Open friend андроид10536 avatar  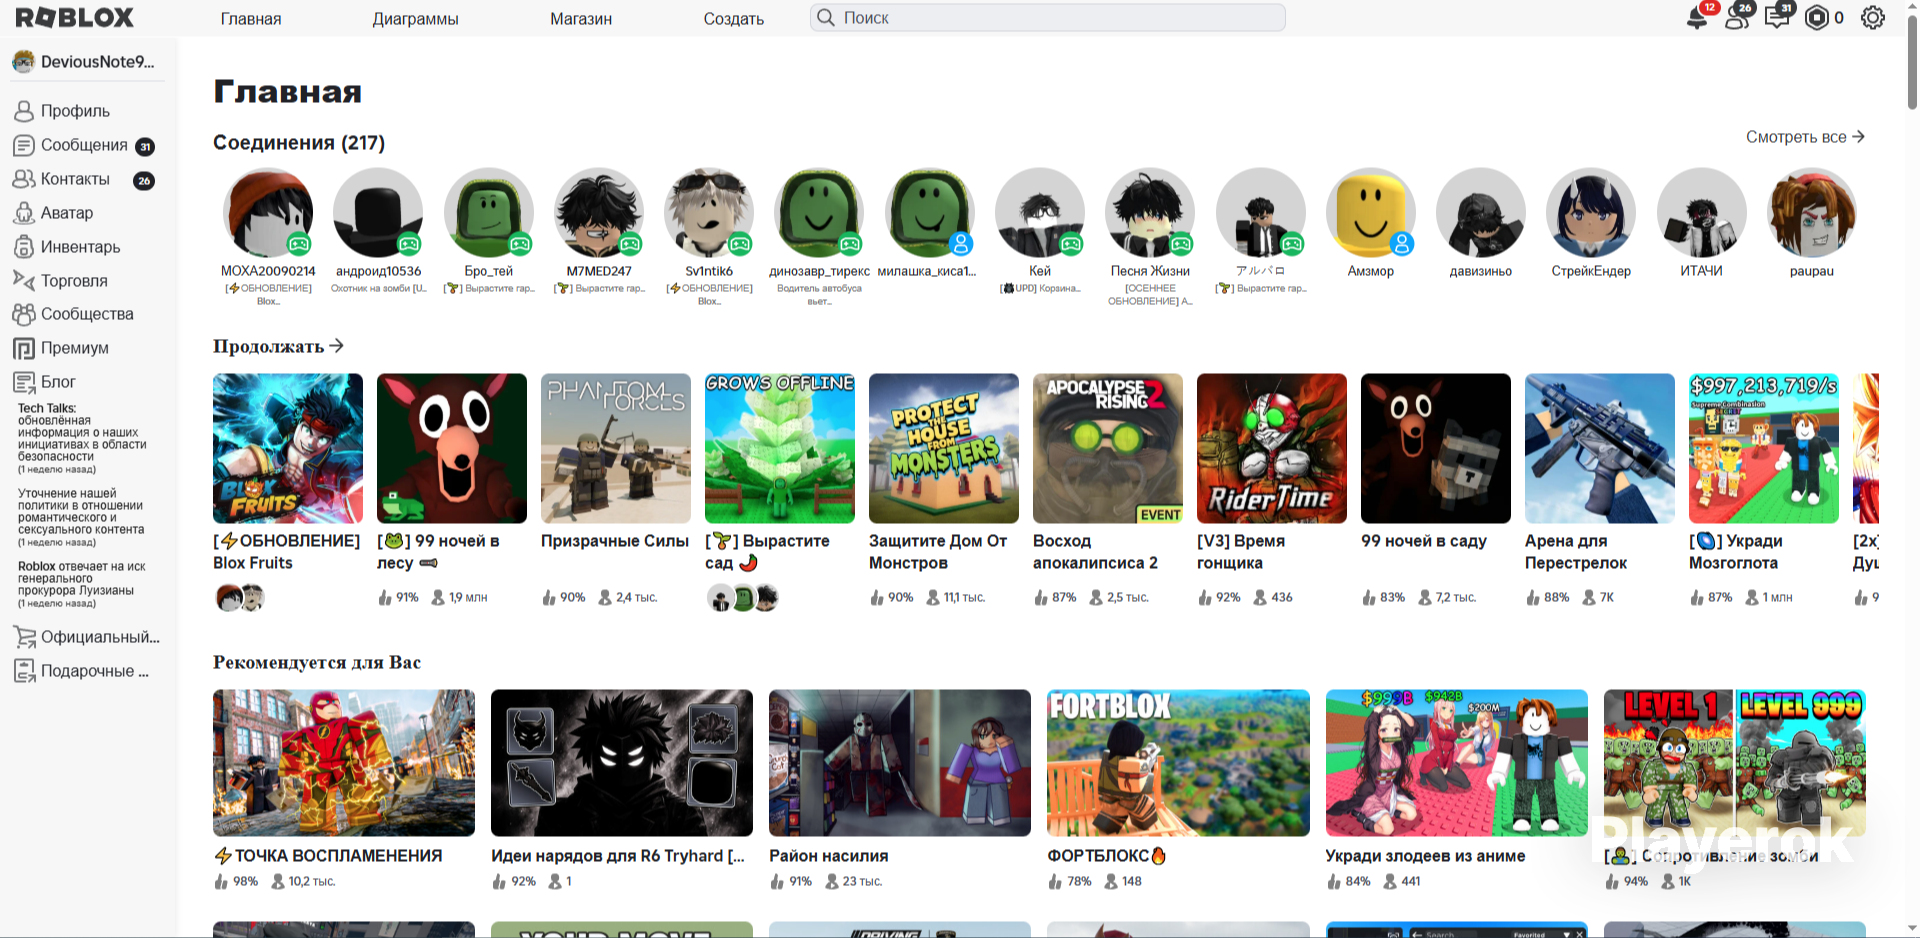coord(378,213)
